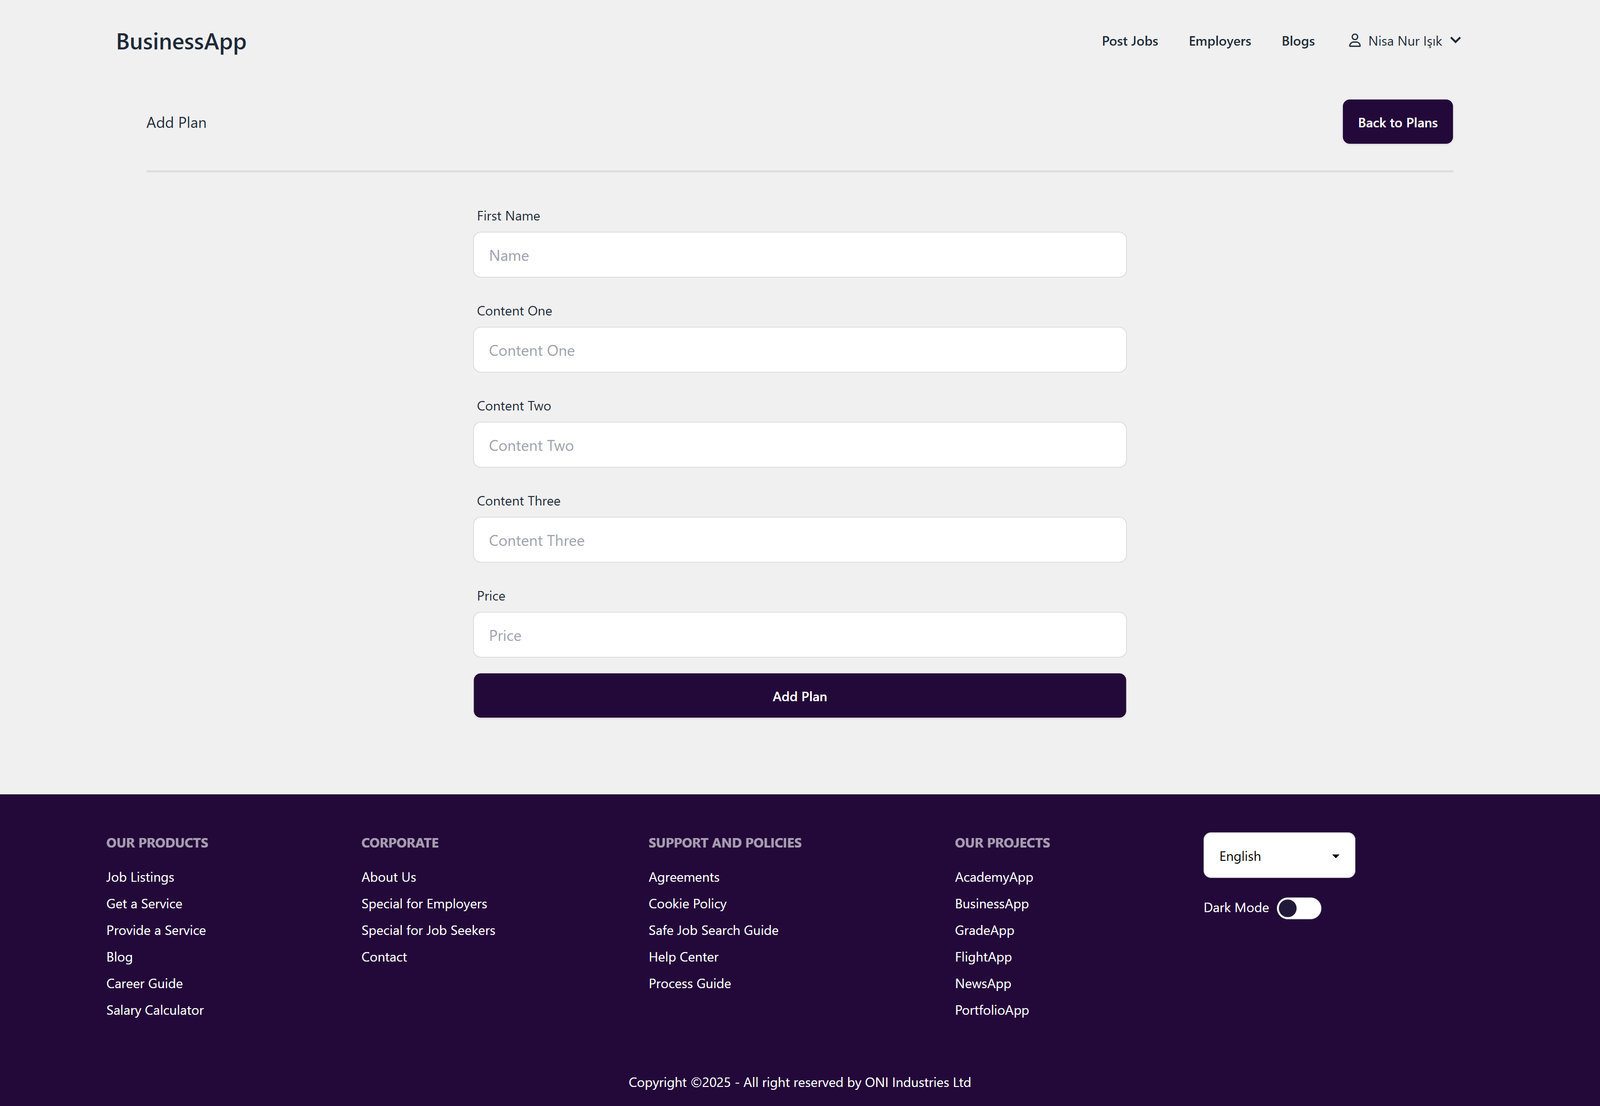Open the Cookie Policy link

(687, 904)
